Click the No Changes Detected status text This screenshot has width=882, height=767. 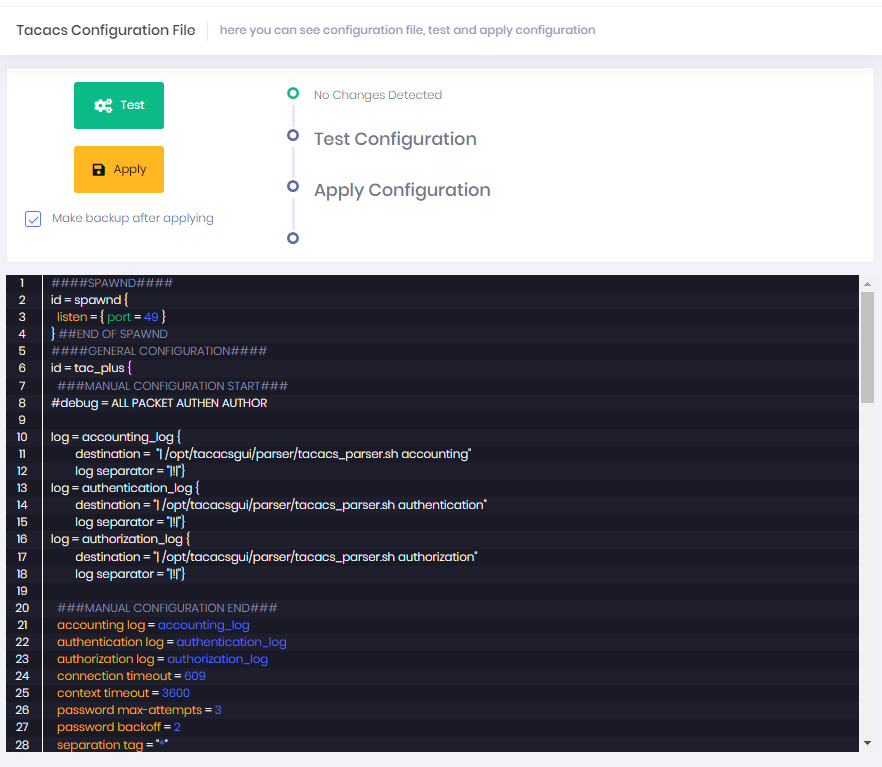coord(378,95)
